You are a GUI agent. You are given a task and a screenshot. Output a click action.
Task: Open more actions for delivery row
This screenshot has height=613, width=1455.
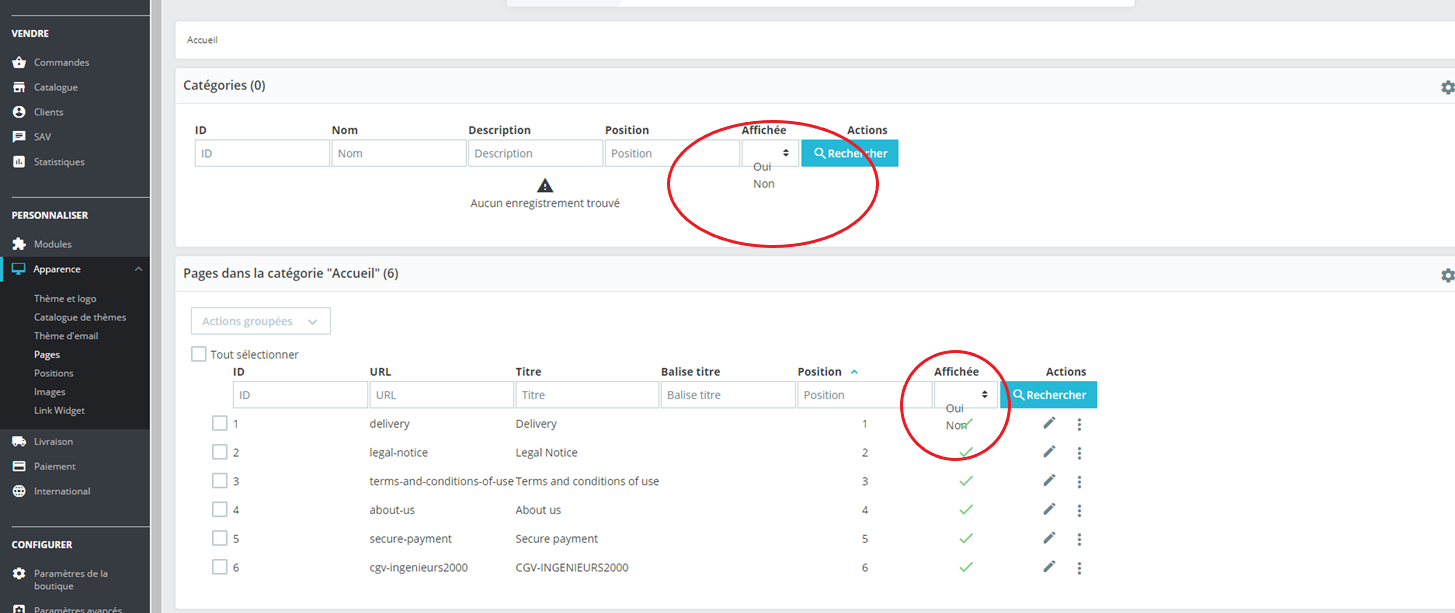click(x=1079, y=424)
